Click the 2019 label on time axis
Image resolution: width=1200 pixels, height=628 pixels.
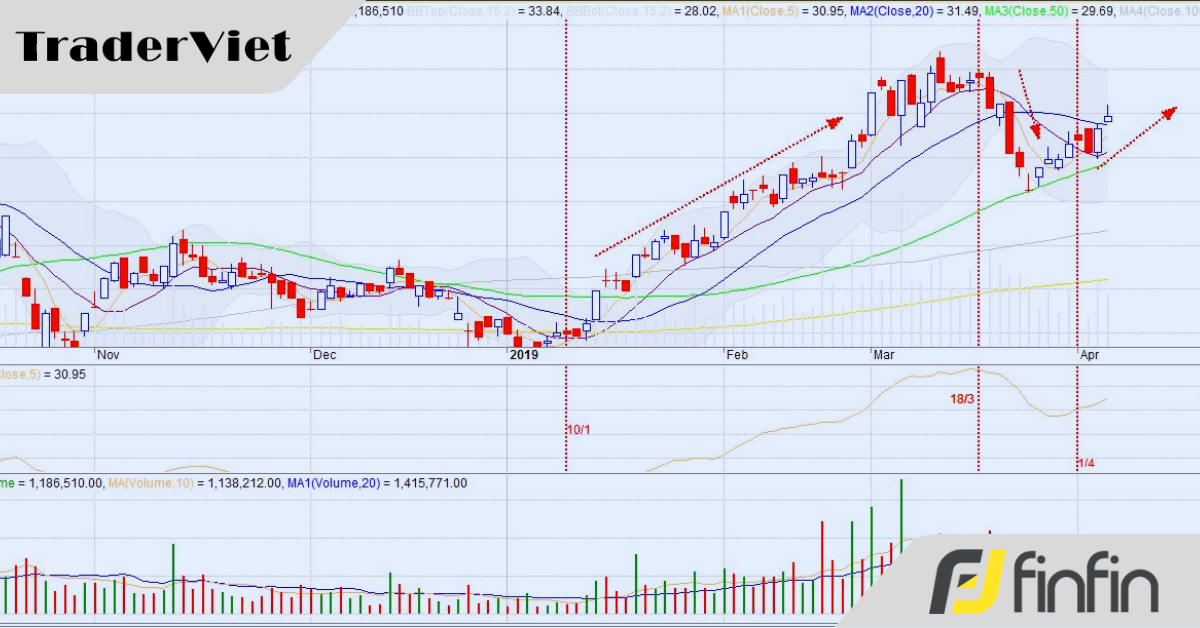coord(524,355)
